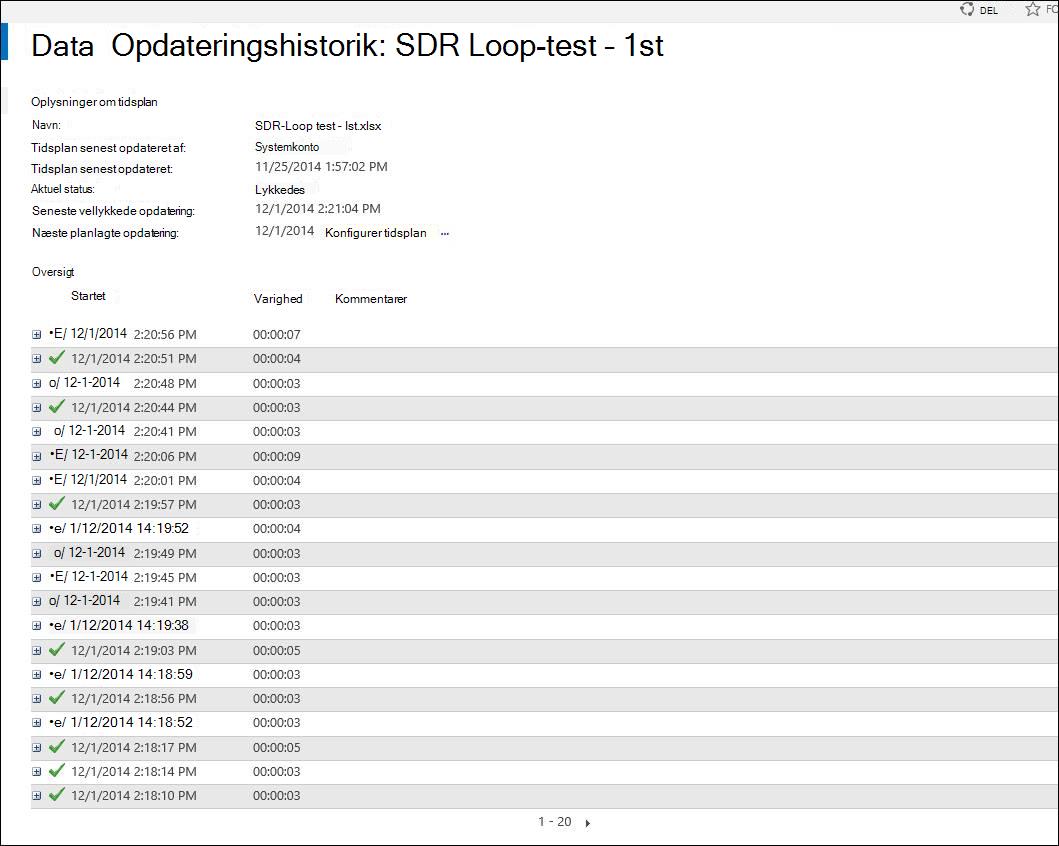Click green checkmark for 2:20:44 PM refresh
The width and height of the screenshot is (1059, 846).
pos(57,406)
